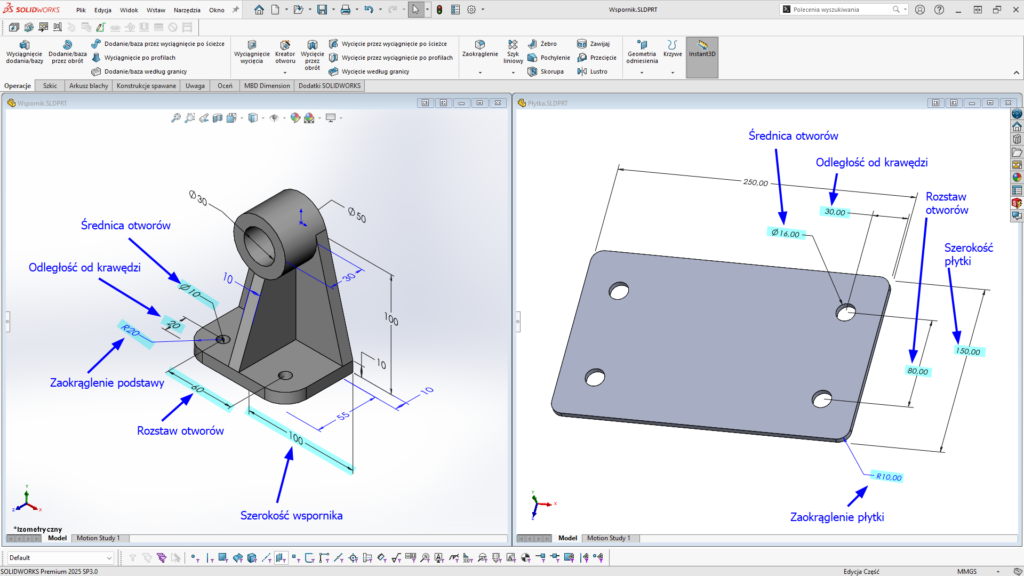Click the Zoom to Fit magnifier icon
The width and height of the screenshot is (1024, 576).
[176, 118]
